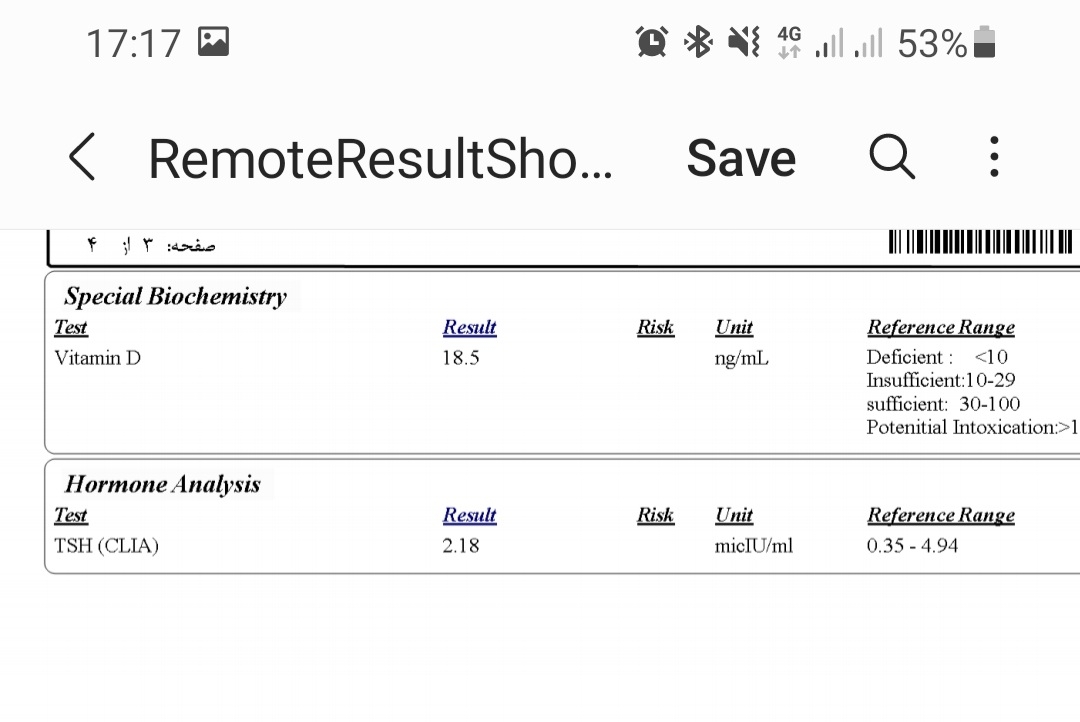Click Reference Range header in Hormone Analysis

940,515
